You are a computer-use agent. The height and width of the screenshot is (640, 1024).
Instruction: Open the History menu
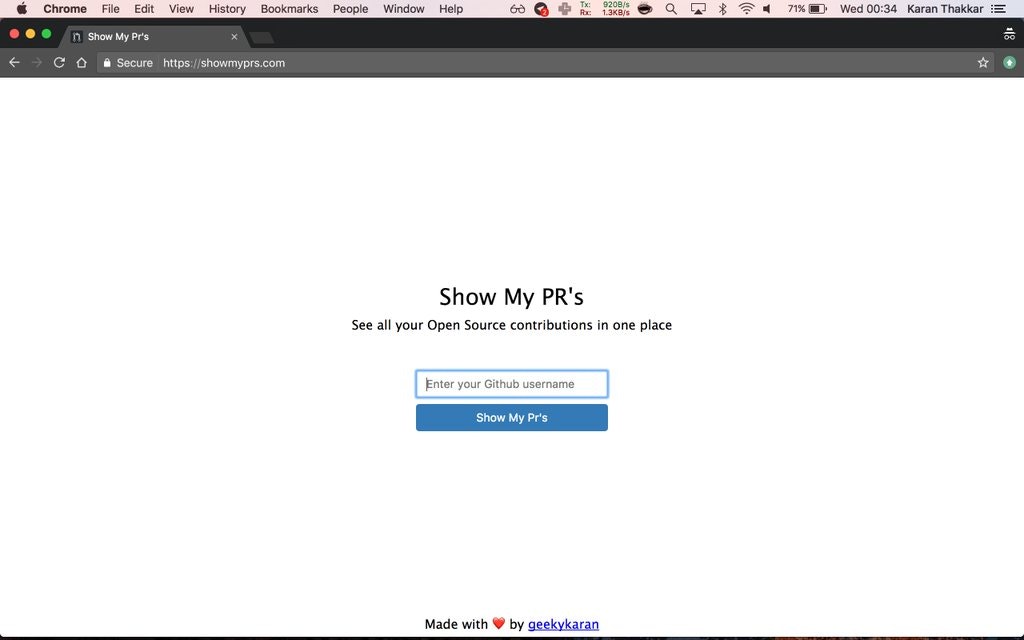point(226,9)
